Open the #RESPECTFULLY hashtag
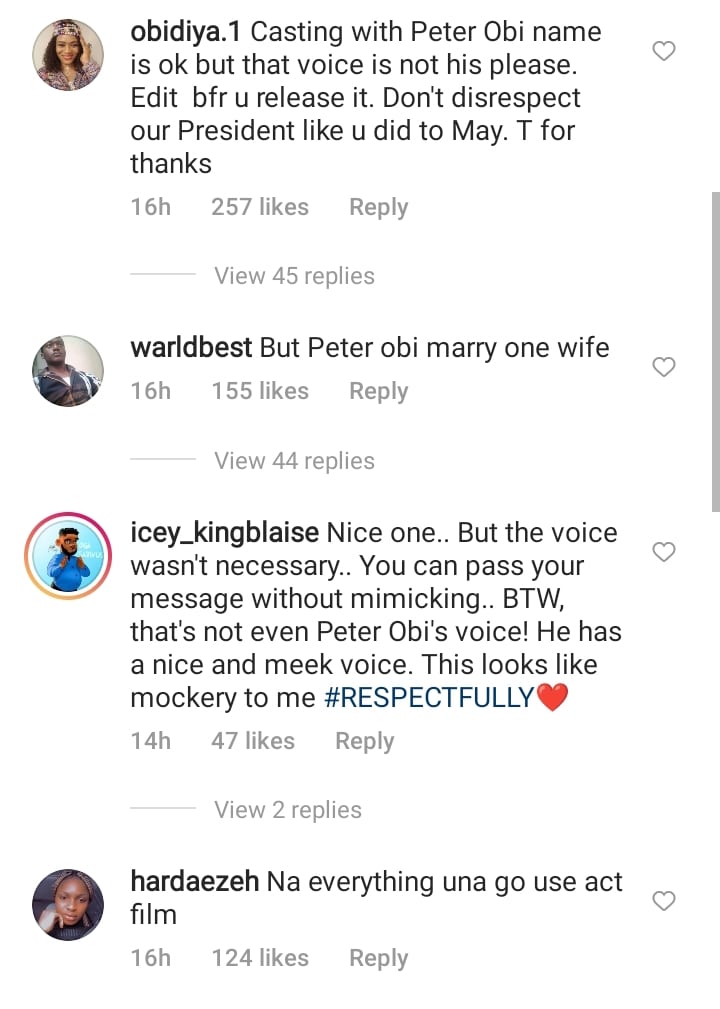The image size is (720, 1009). click(429, 698)
